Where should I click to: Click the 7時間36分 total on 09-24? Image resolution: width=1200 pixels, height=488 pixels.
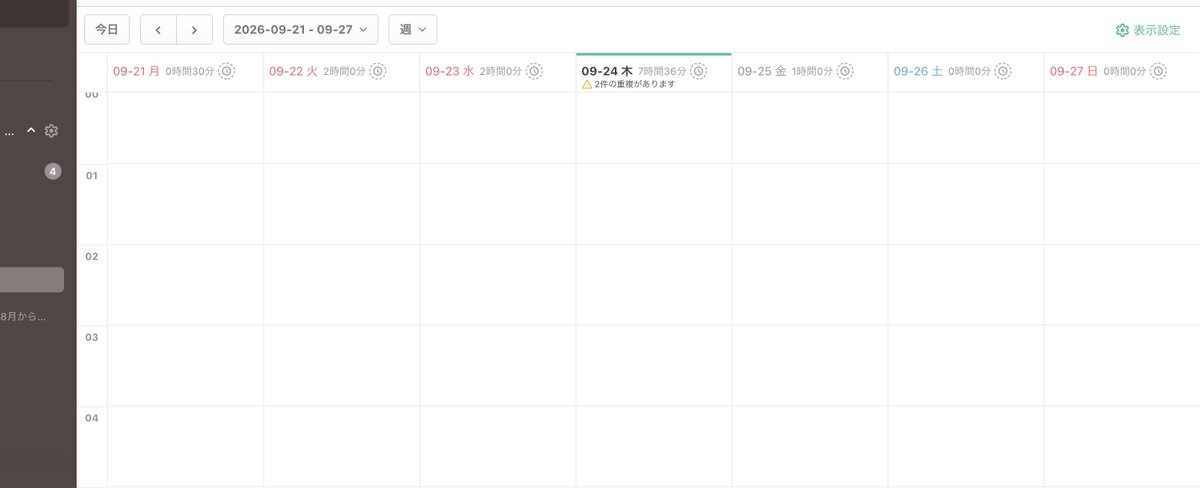pos(662,72)
